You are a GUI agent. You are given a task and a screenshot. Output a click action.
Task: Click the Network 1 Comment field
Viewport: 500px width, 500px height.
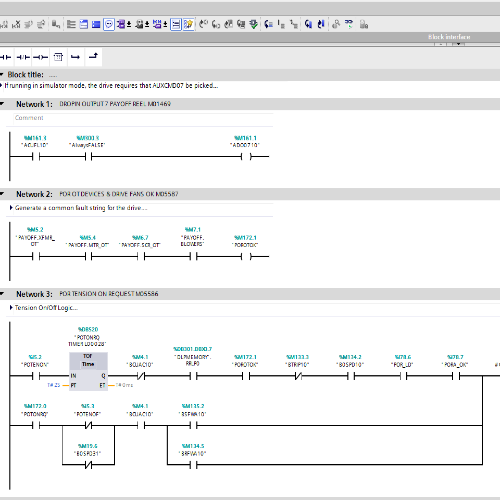click(143, 118)
